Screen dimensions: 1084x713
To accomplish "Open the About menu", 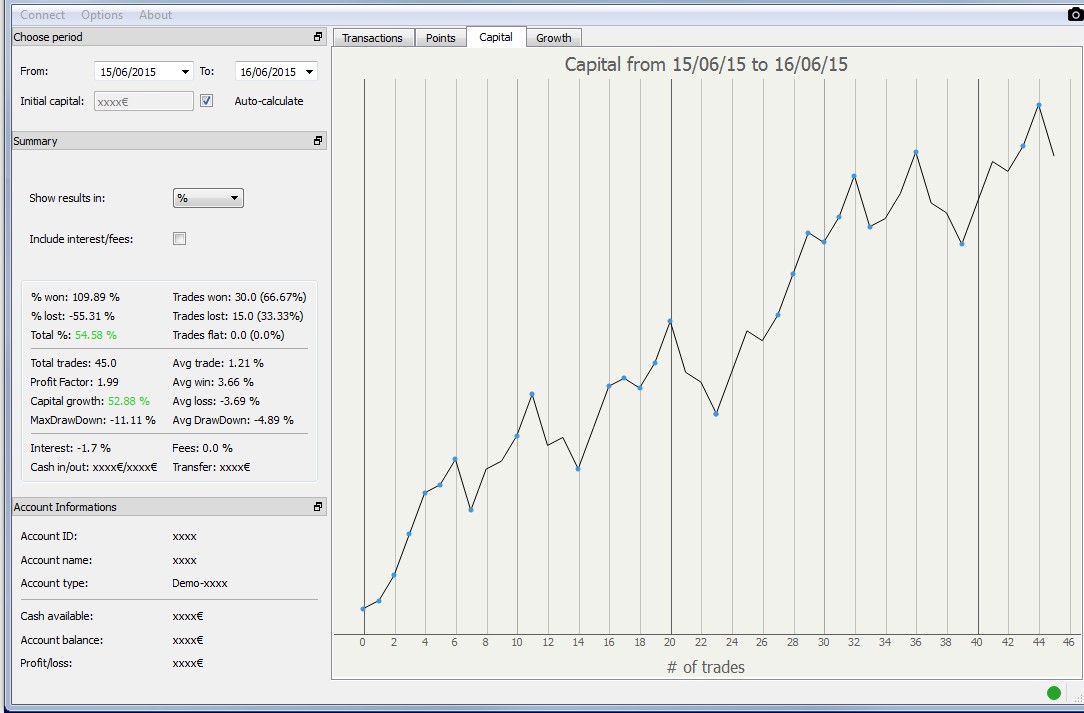I will point(155,15).
